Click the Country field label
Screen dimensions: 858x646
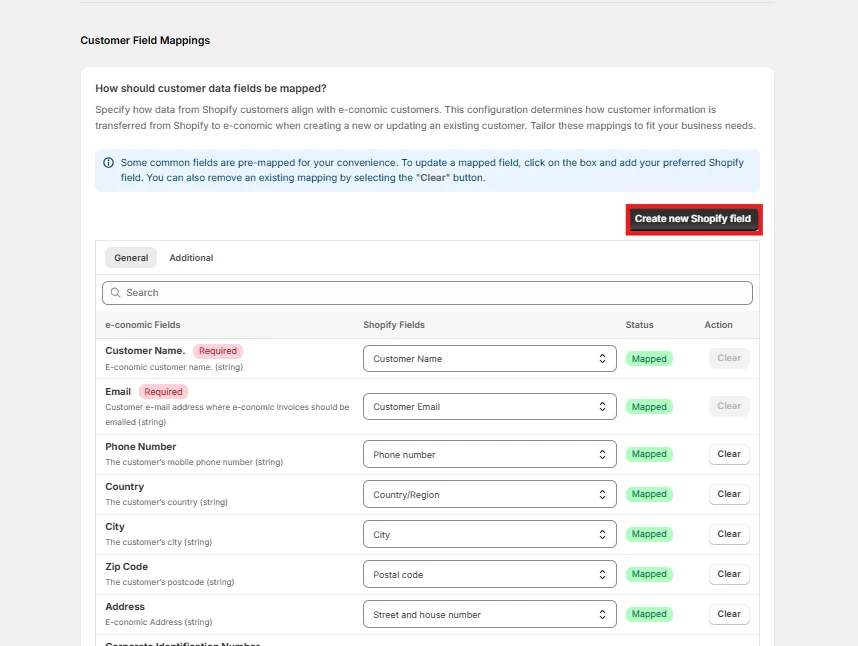[125, 487]
